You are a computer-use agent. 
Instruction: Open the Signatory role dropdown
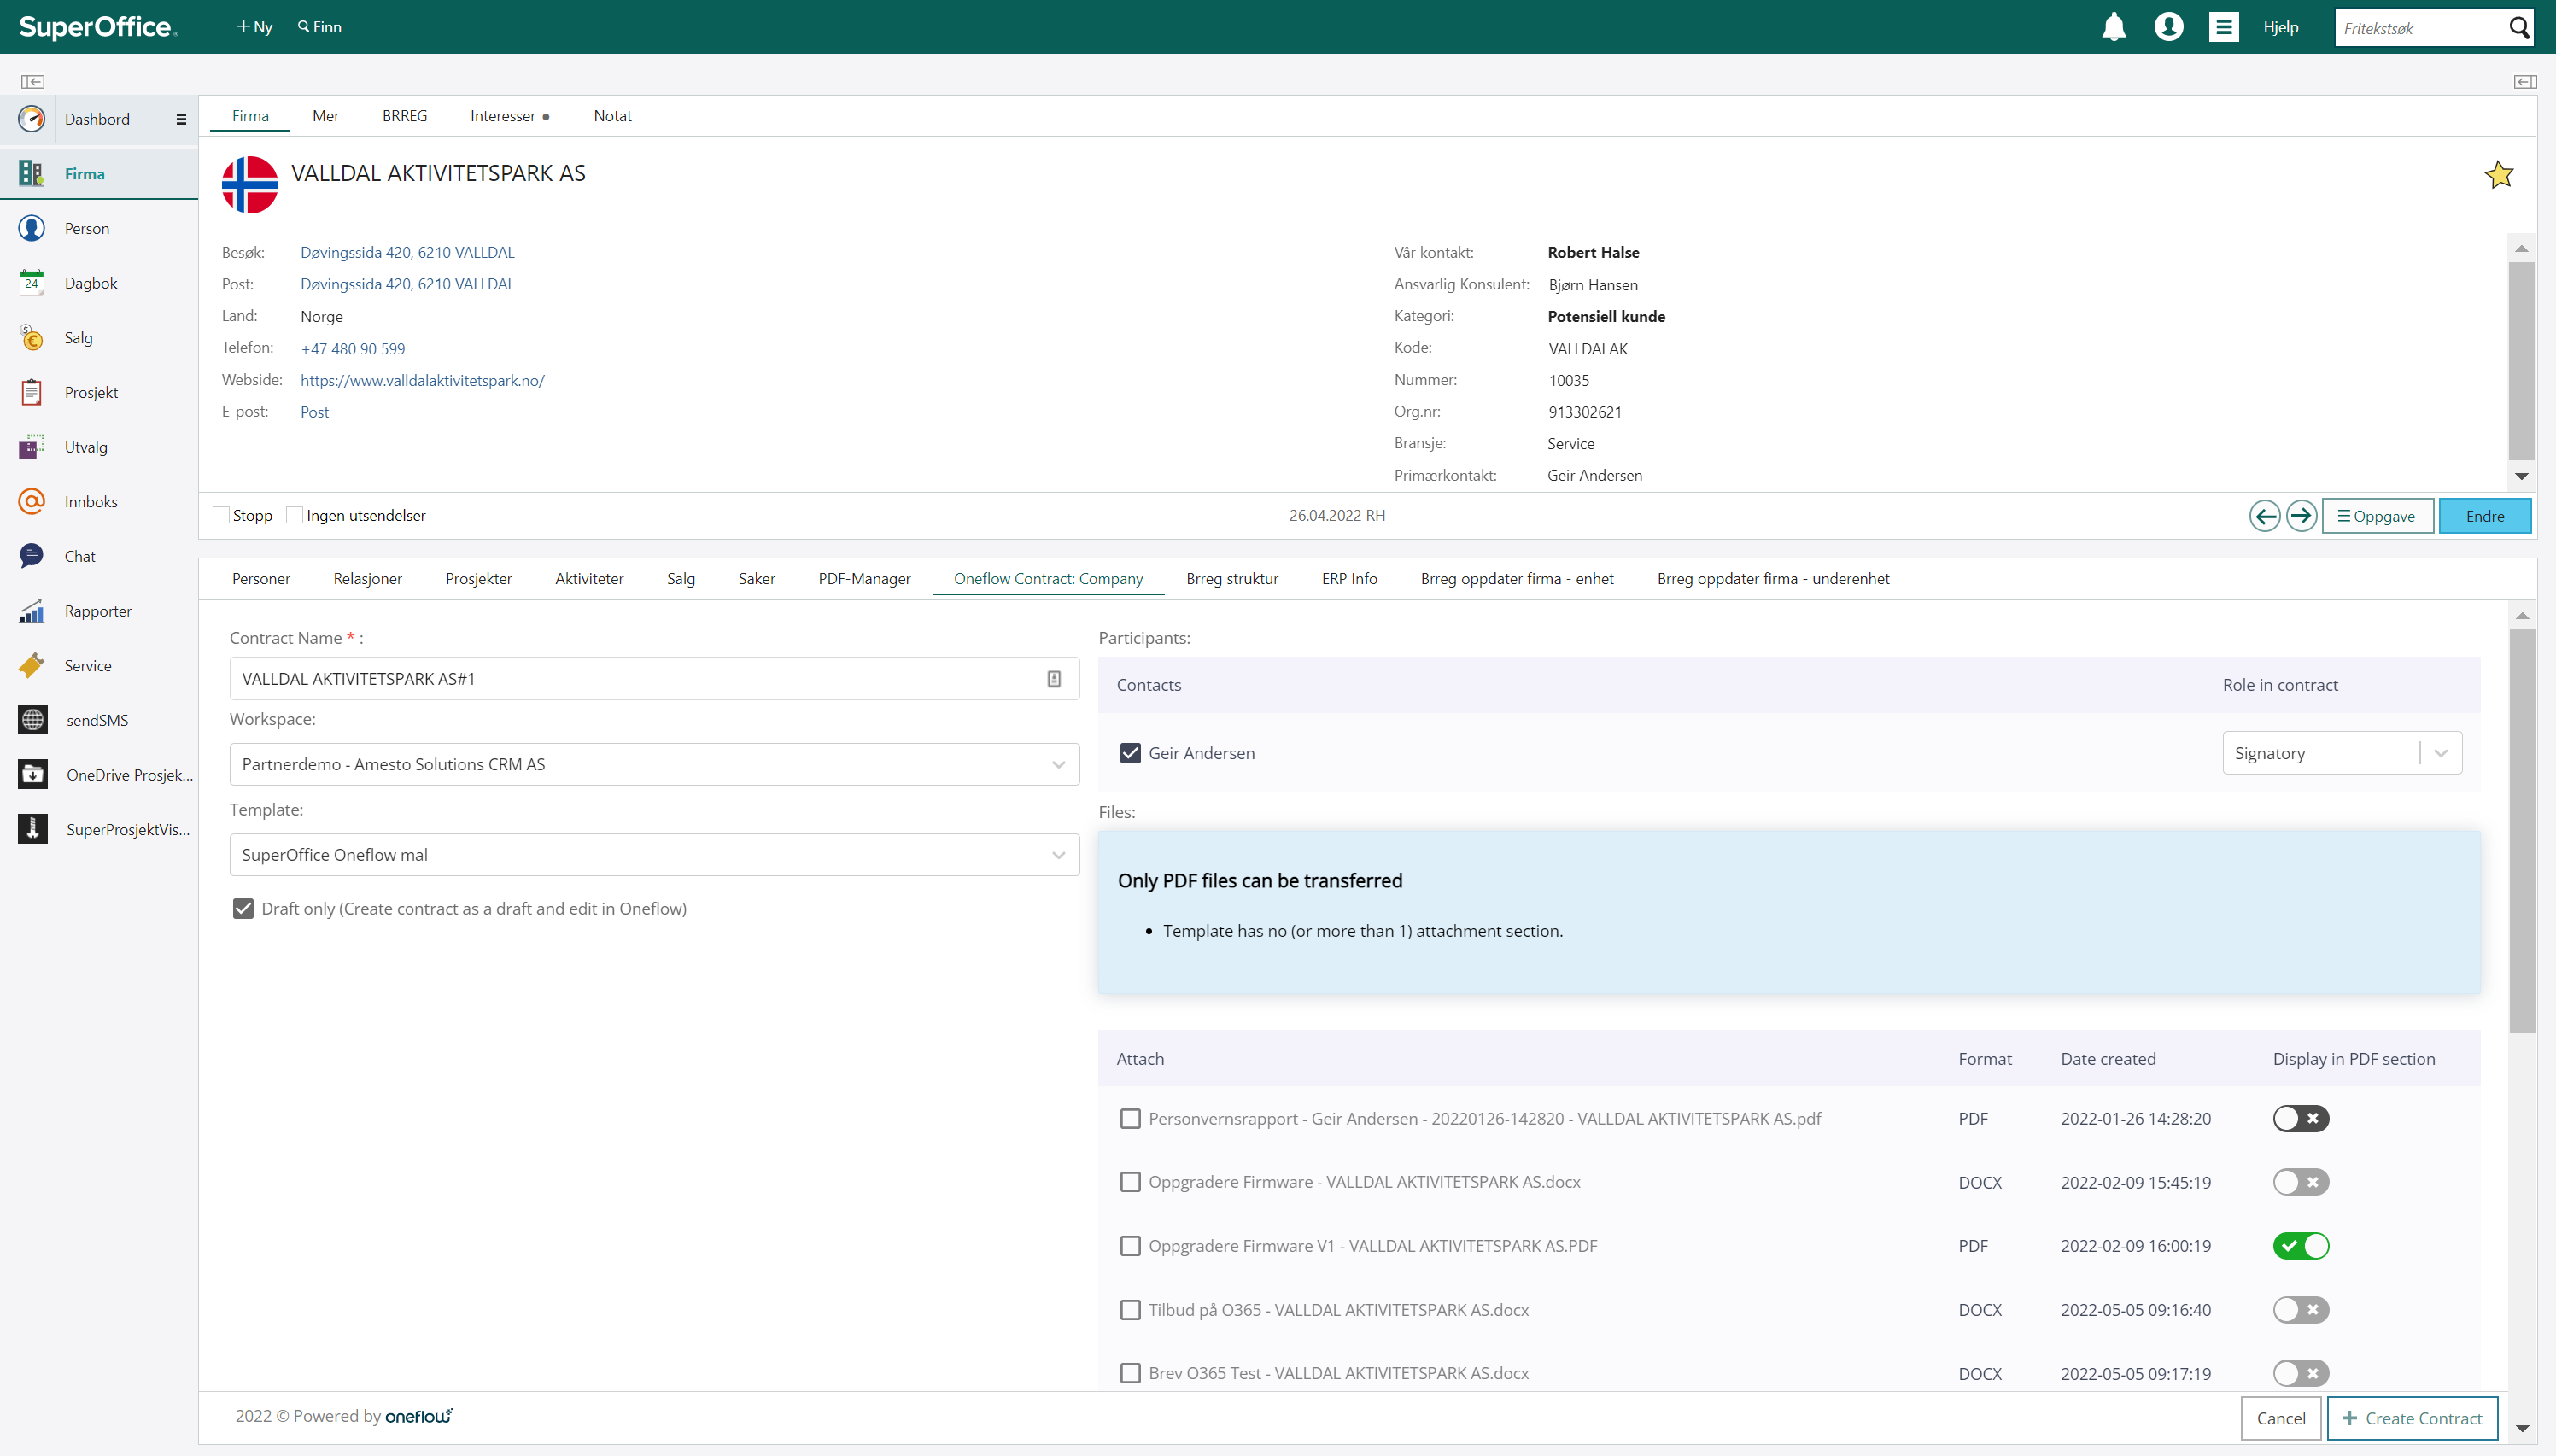click(2440, 753)
